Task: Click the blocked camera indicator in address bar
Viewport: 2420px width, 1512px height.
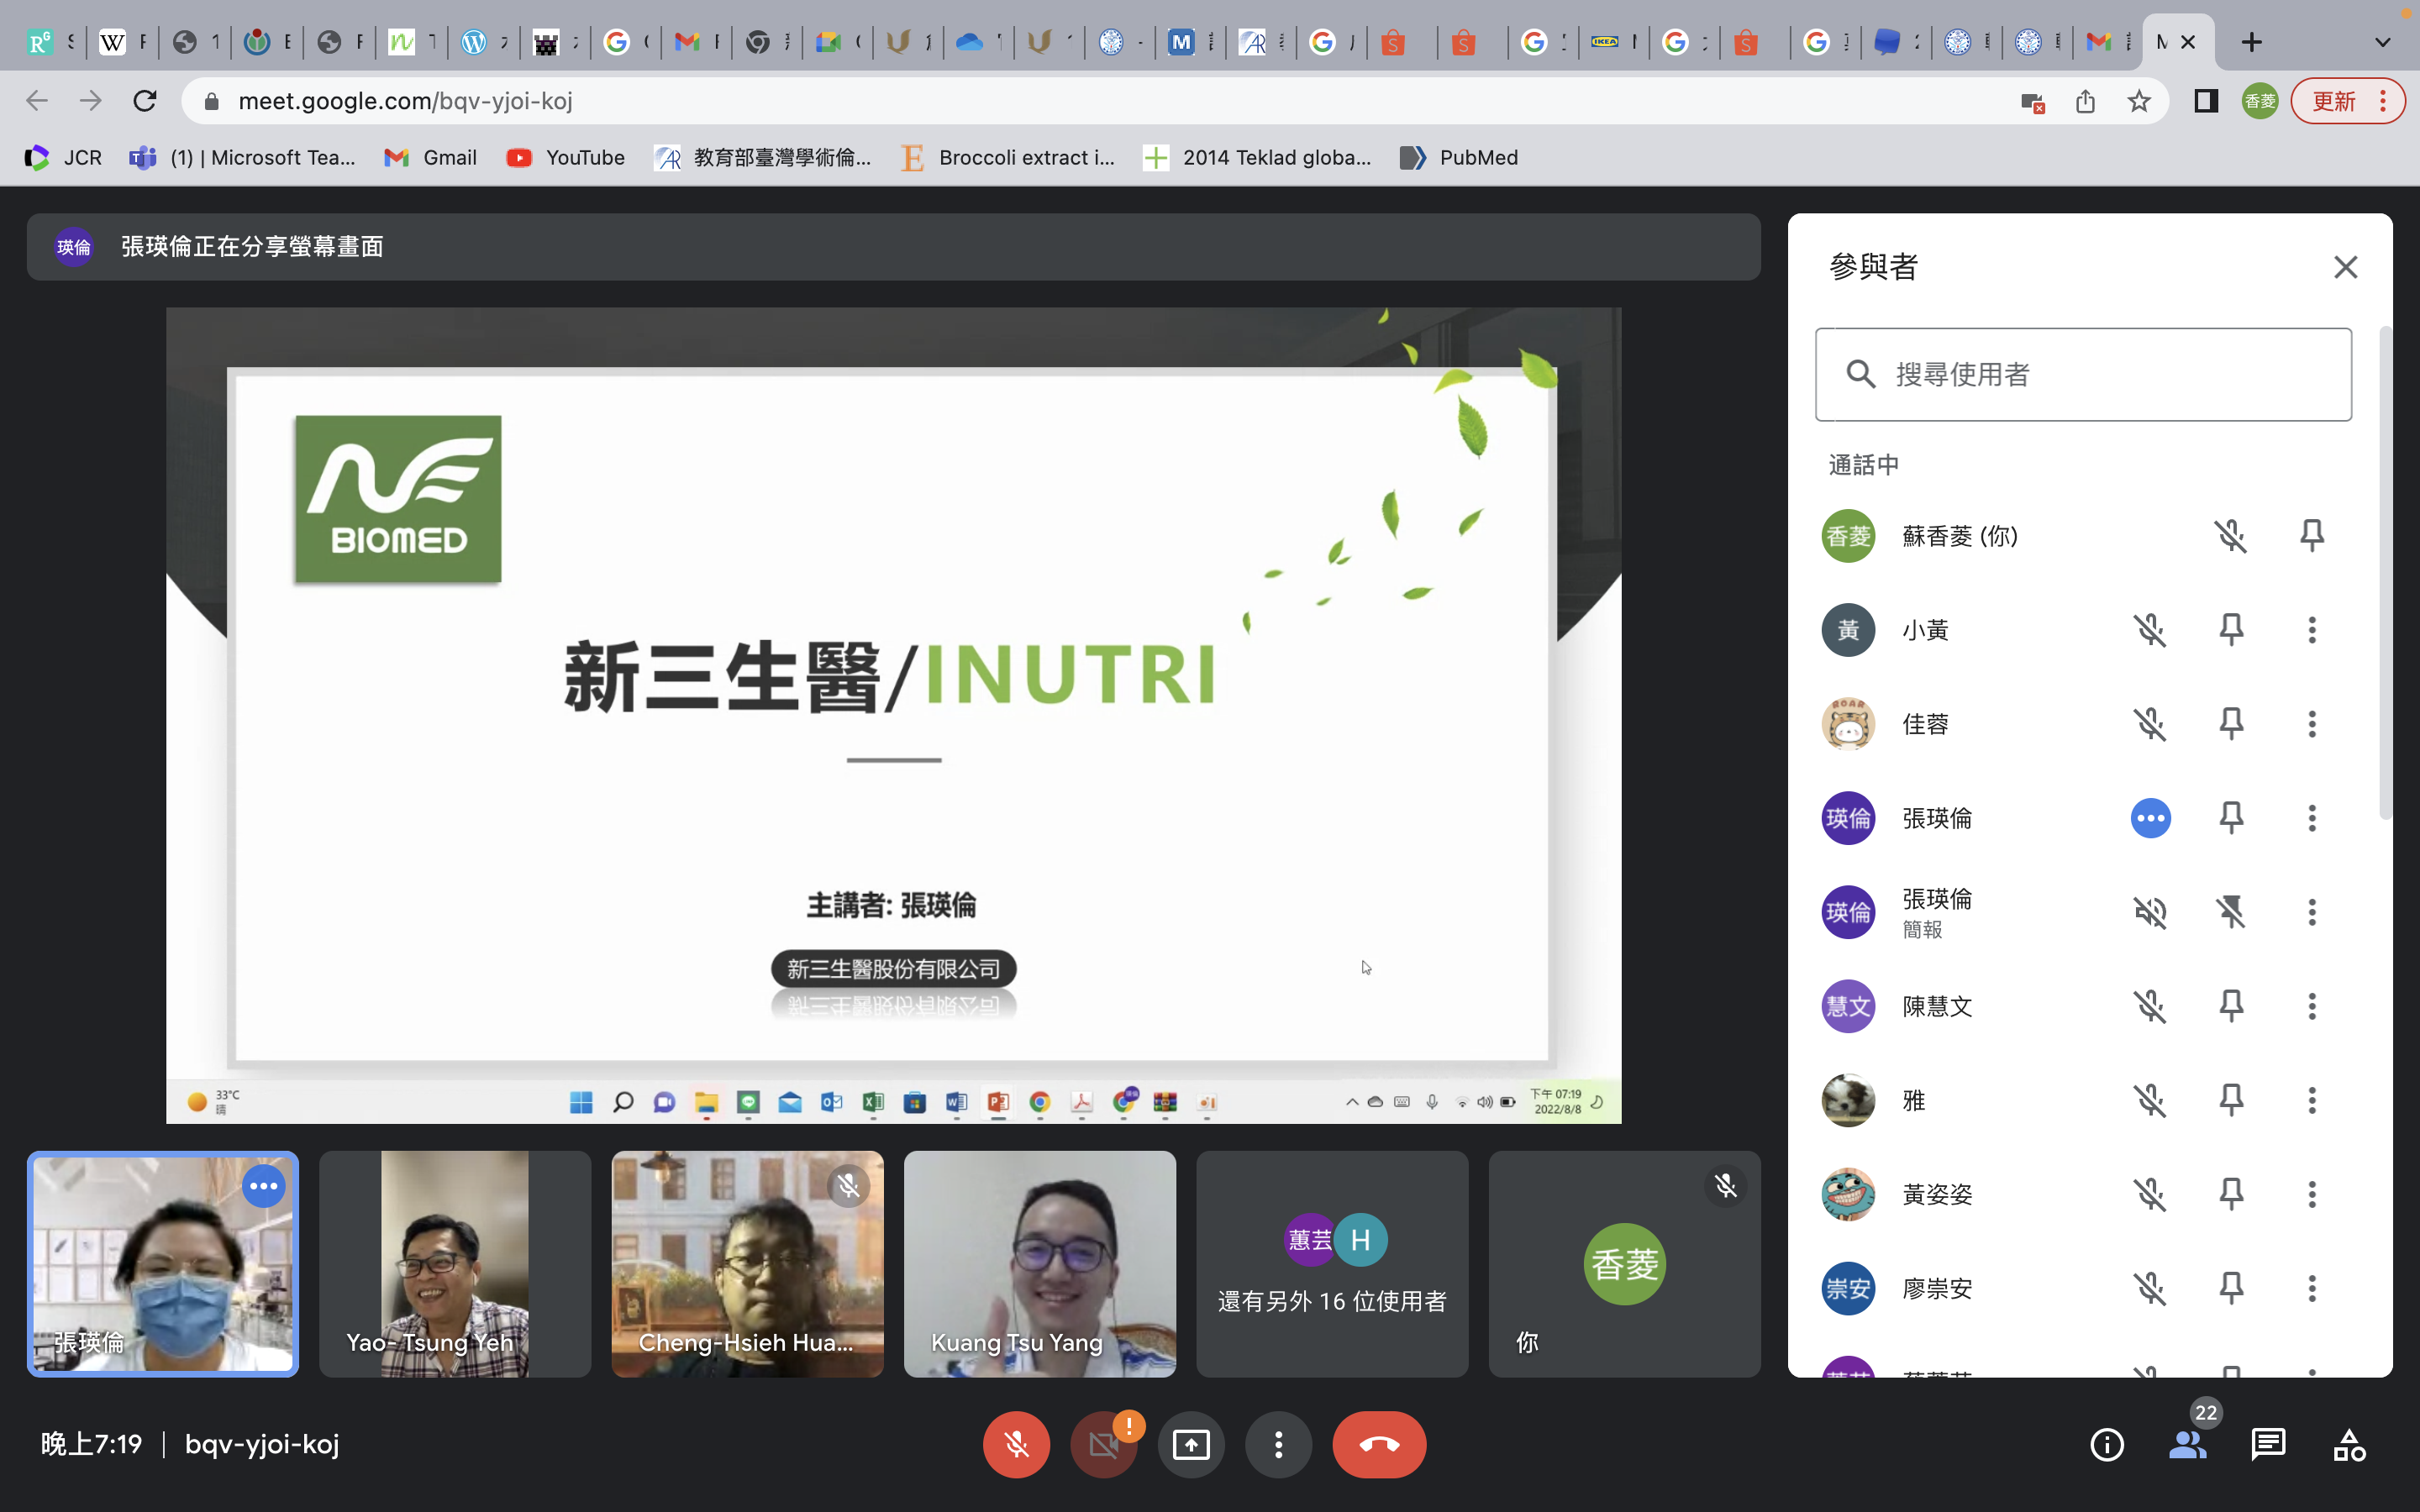Action: tap(2032, 101)
